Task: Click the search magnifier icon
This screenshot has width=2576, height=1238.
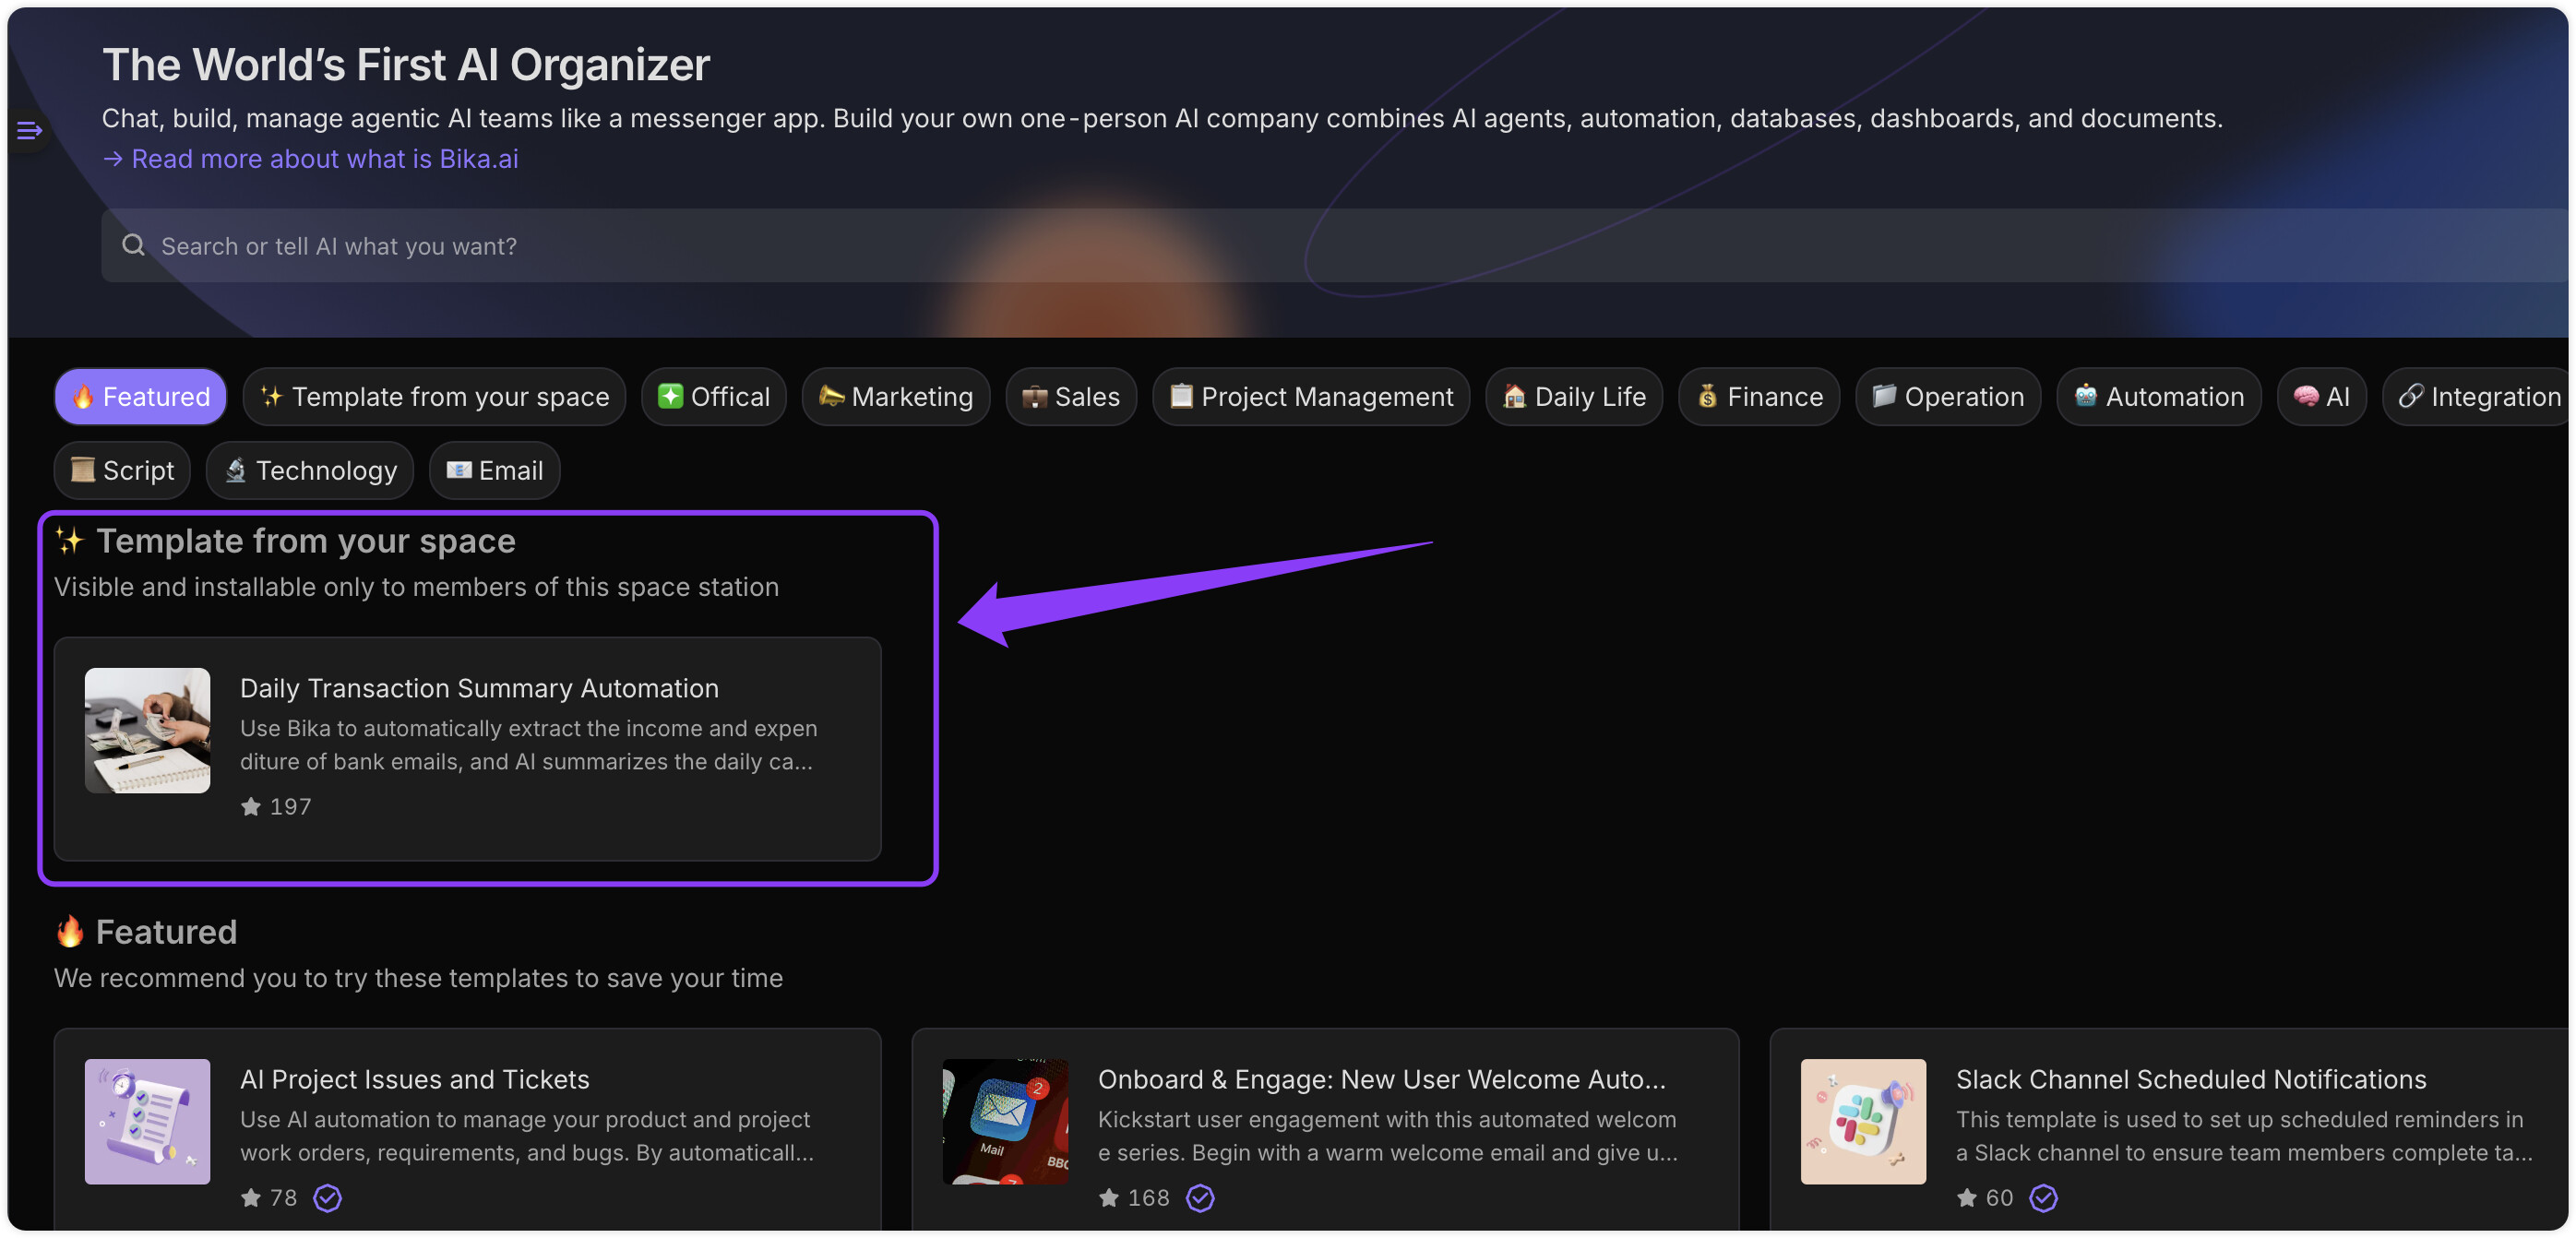Action: click(x=133, y=245)
